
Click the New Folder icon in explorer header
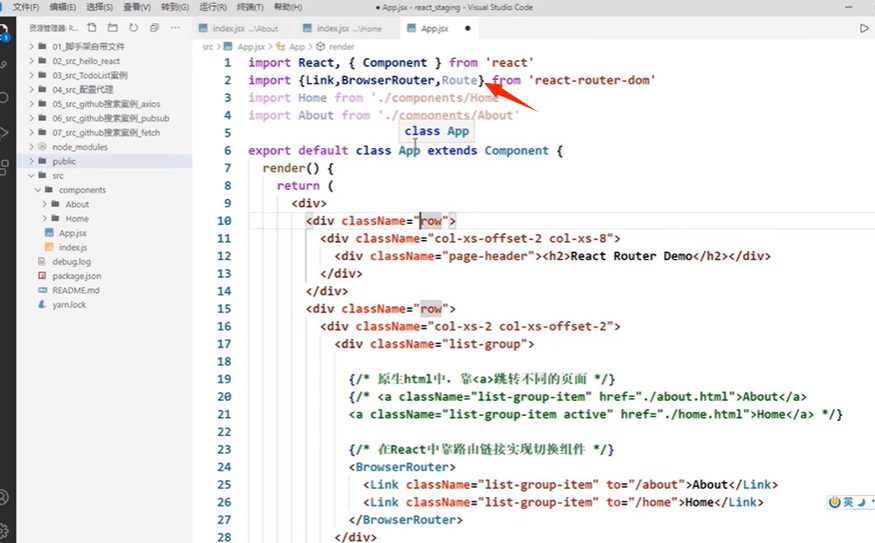coord(113,27)
